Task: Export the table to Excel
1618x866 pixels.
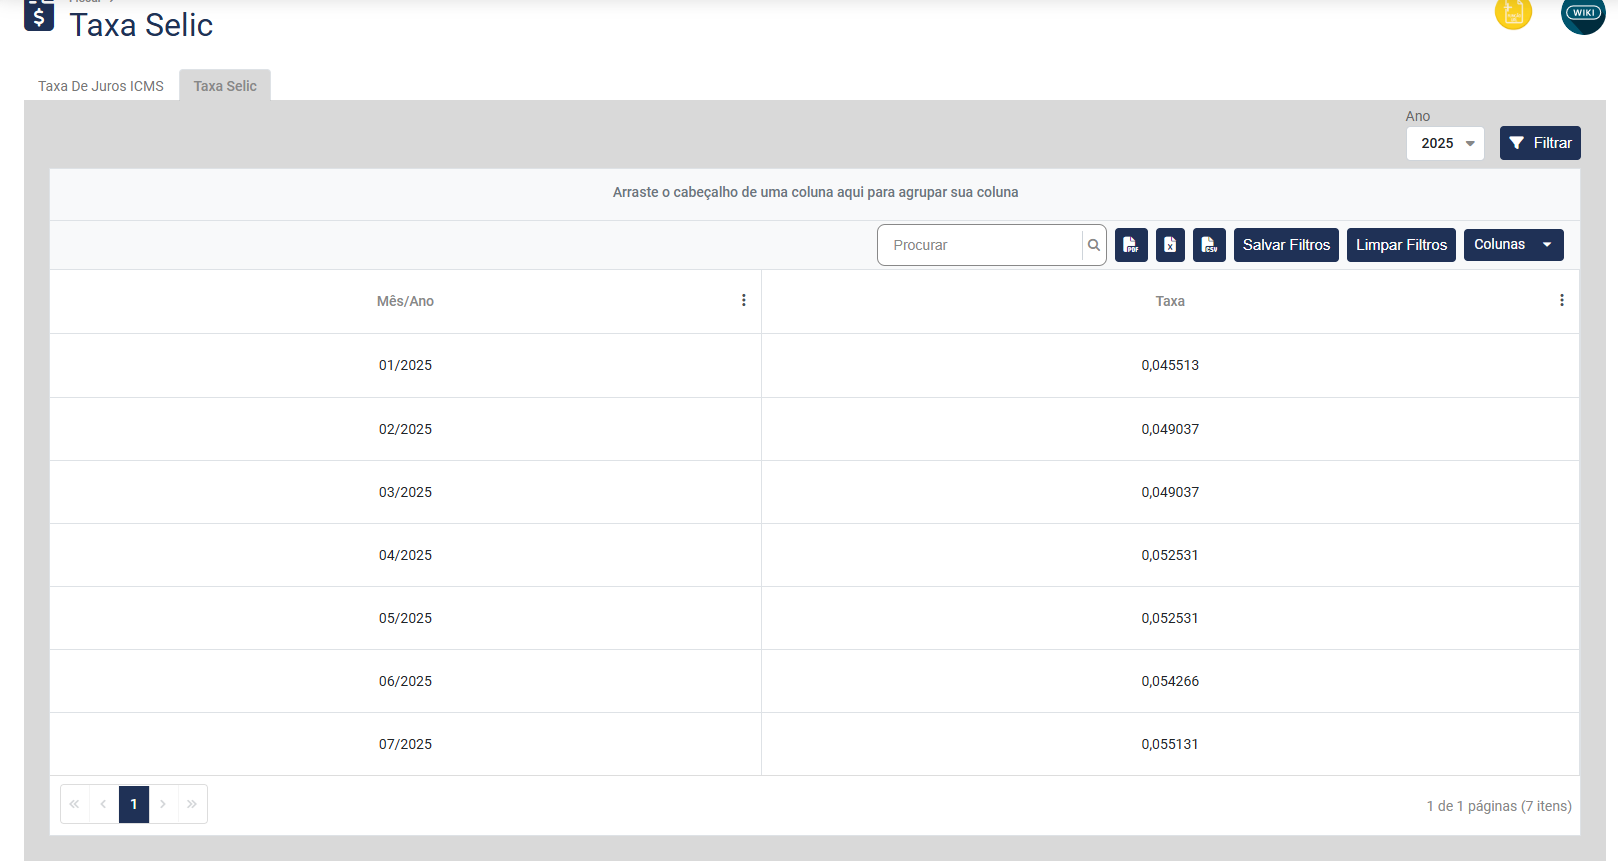Action: (x=1170, y=245)
